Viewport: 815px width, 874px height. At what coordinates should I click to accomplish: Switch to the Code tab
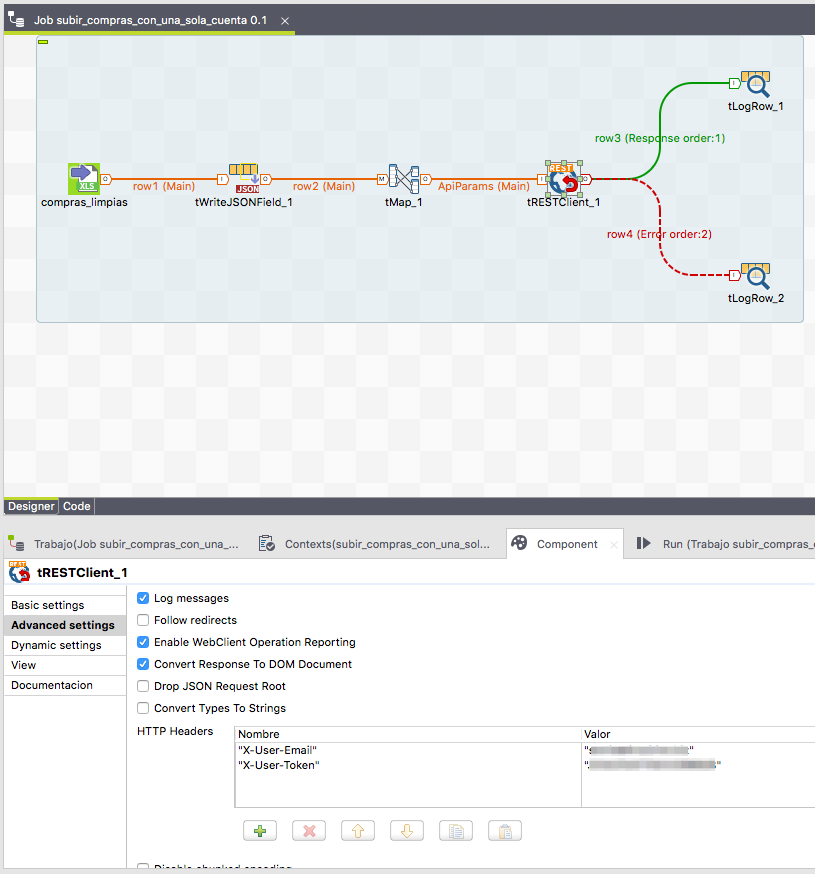pos(76,506)
